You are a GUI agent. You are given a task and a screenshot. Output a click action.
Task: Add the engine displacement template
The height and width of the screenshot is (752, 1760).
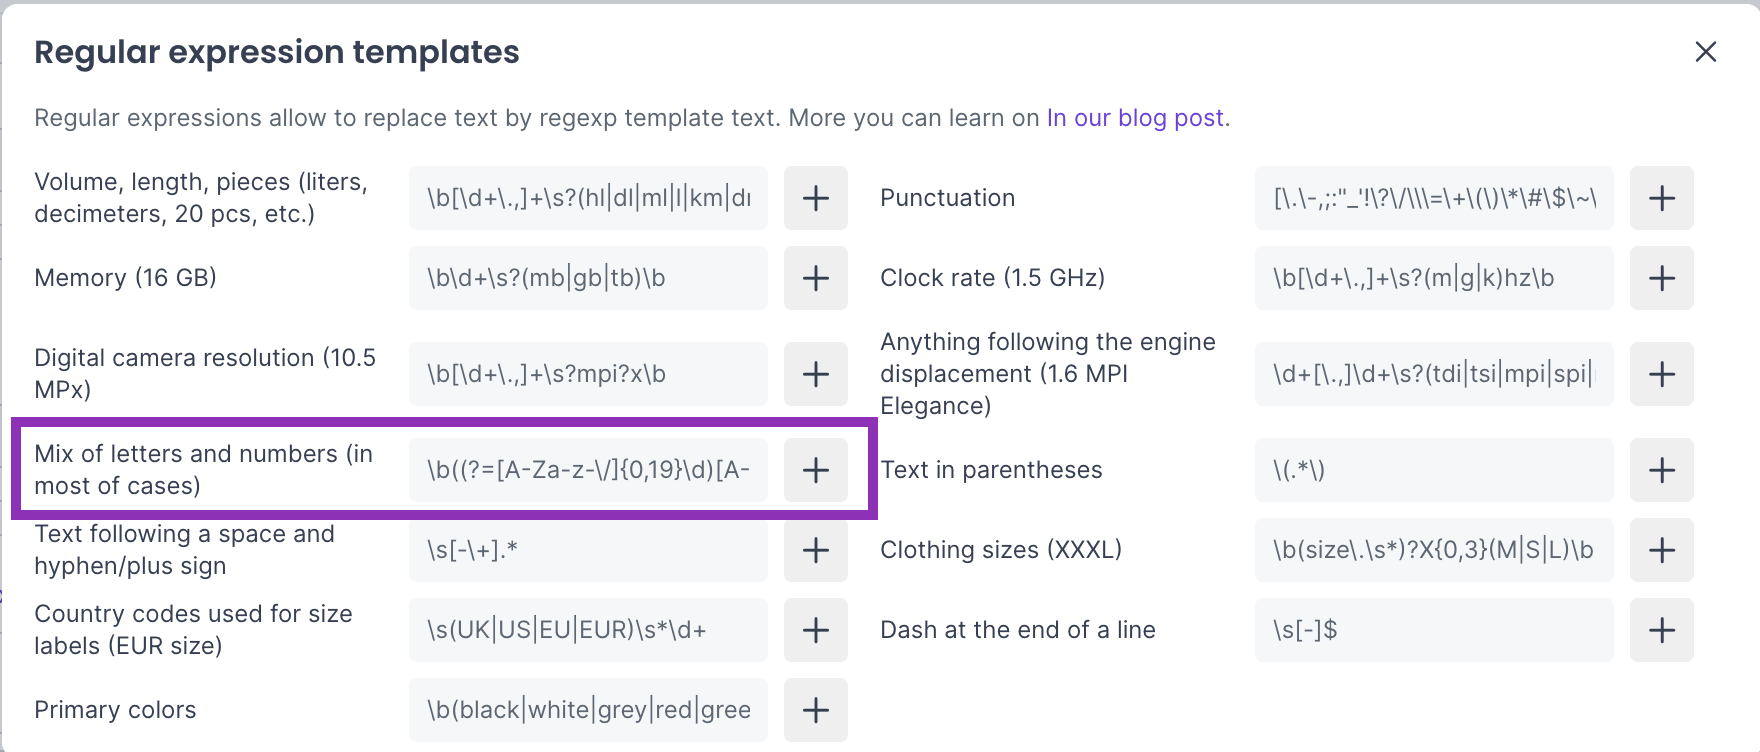click(x=1662, y=374)
